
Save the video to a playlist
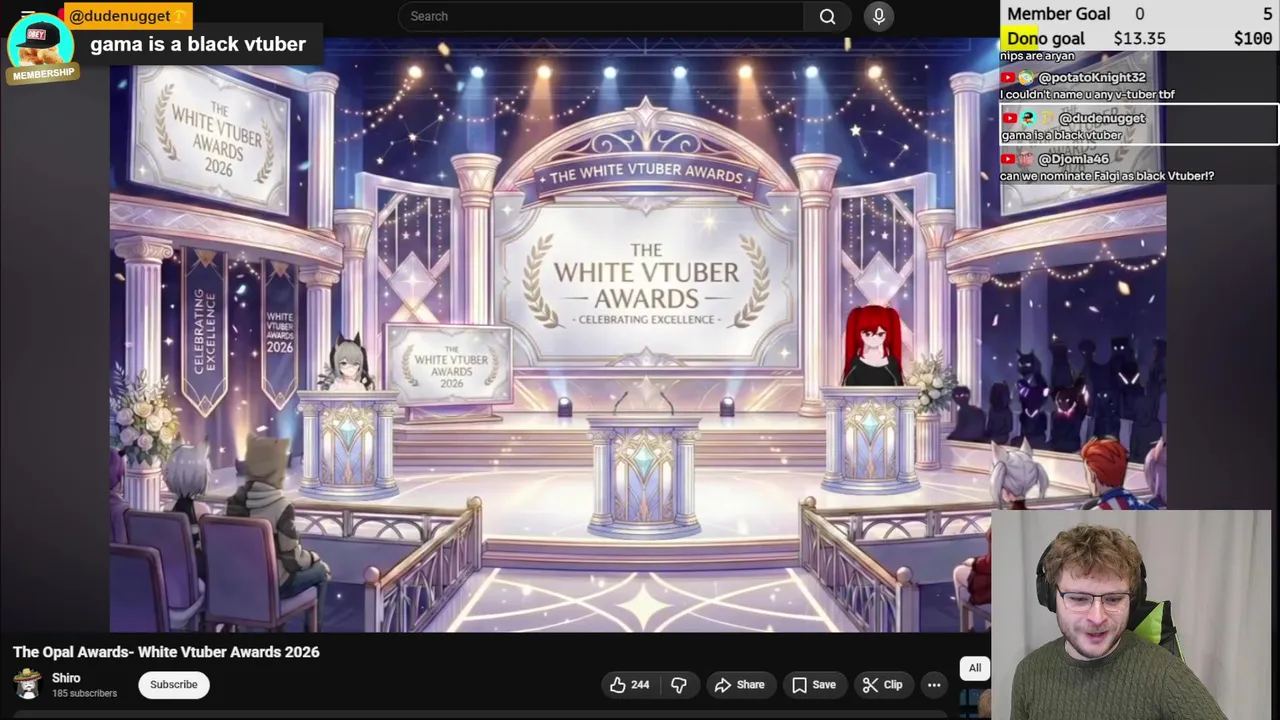[x=814, y=685]
